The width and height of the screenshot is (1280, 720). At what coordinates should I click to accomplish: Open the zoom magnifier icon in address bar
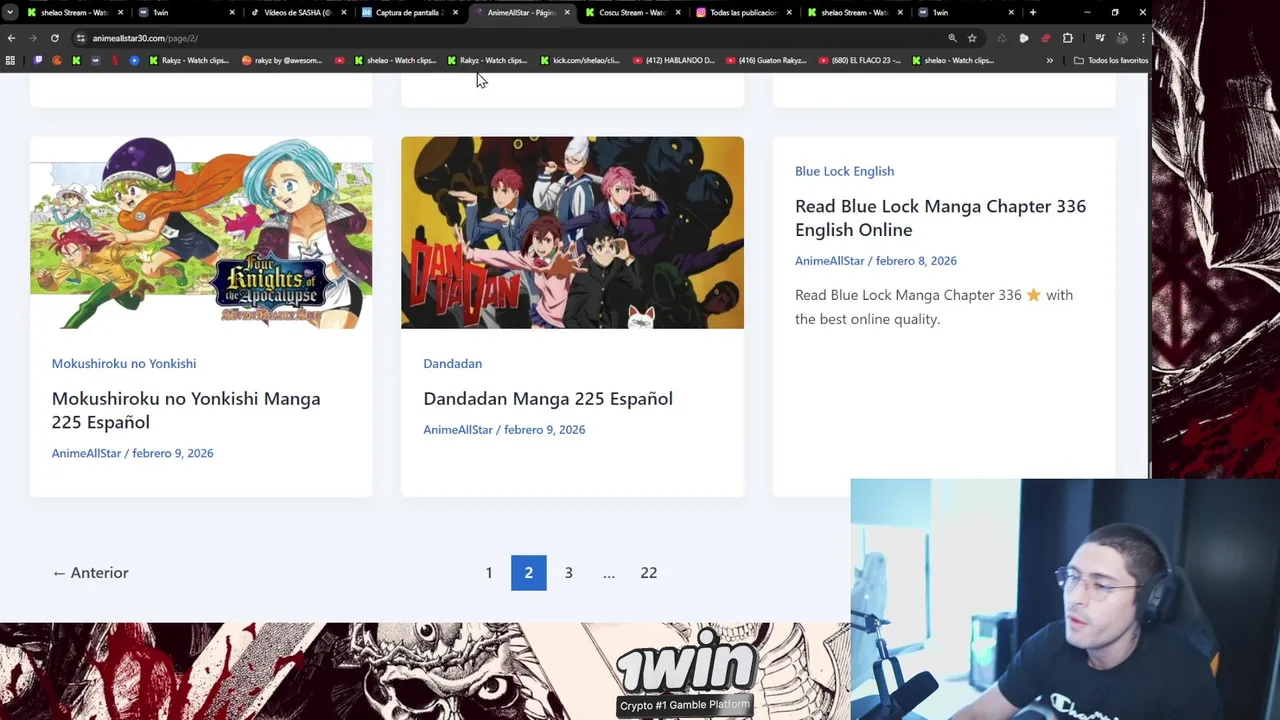pos(952,38)
